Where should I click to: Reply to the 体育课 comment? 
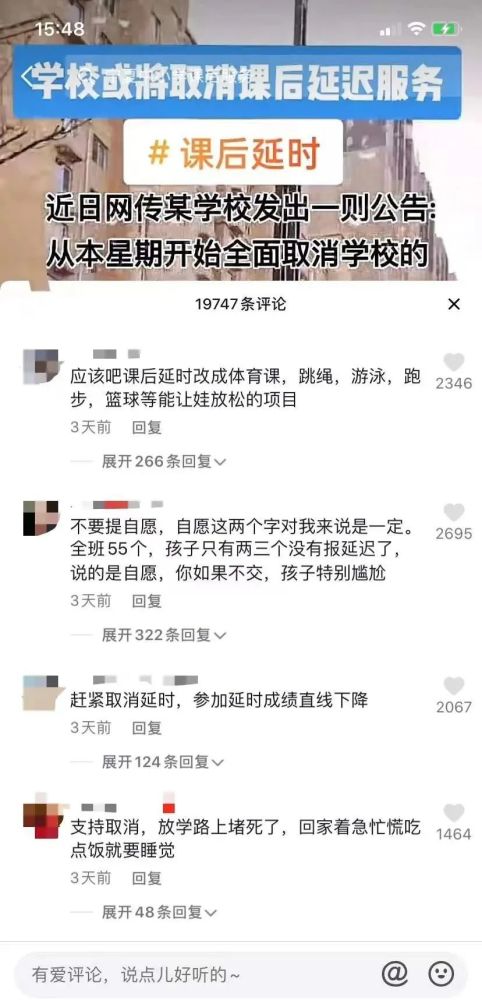(147, 427)
